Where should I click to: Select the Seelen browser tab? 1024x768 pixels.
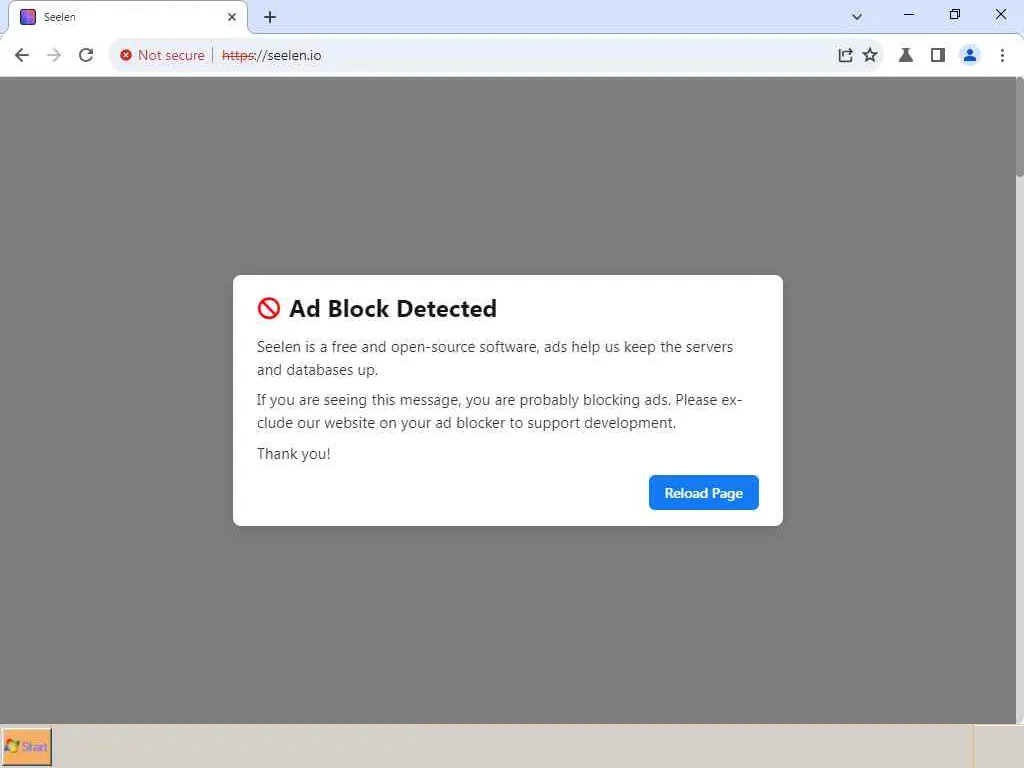127,17
